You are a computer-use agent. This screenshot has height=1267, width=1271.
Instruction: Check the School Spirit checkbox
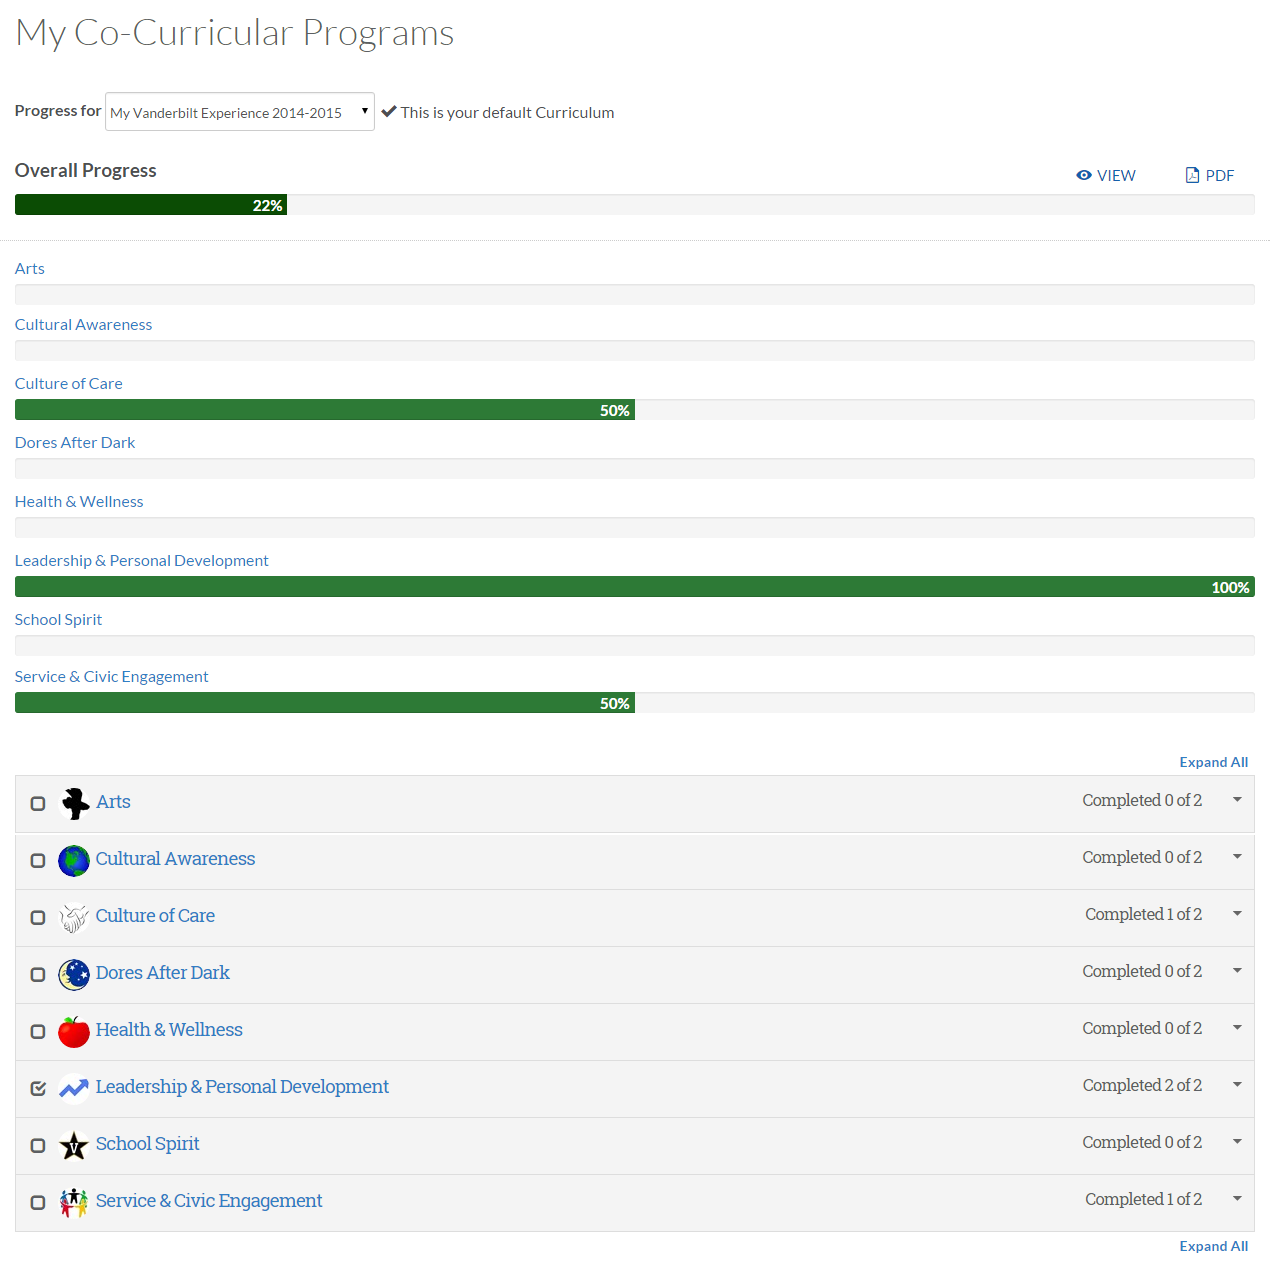coord(38,1145)
